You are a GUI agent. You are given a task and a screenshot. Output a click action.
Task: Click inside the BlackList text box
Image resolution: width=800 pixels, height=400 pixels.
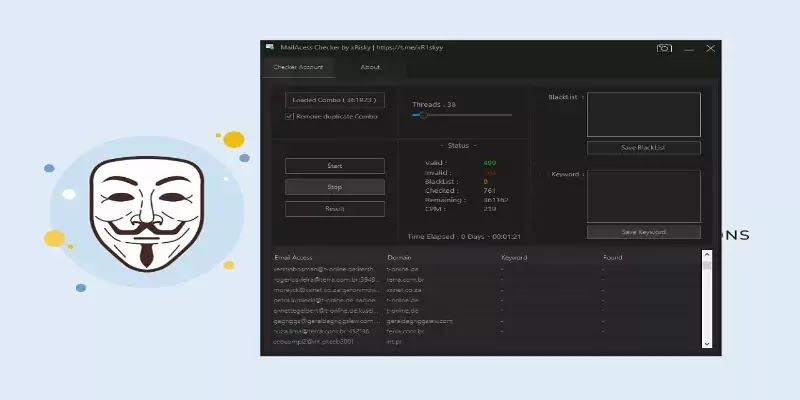click(x=644, y=114)
